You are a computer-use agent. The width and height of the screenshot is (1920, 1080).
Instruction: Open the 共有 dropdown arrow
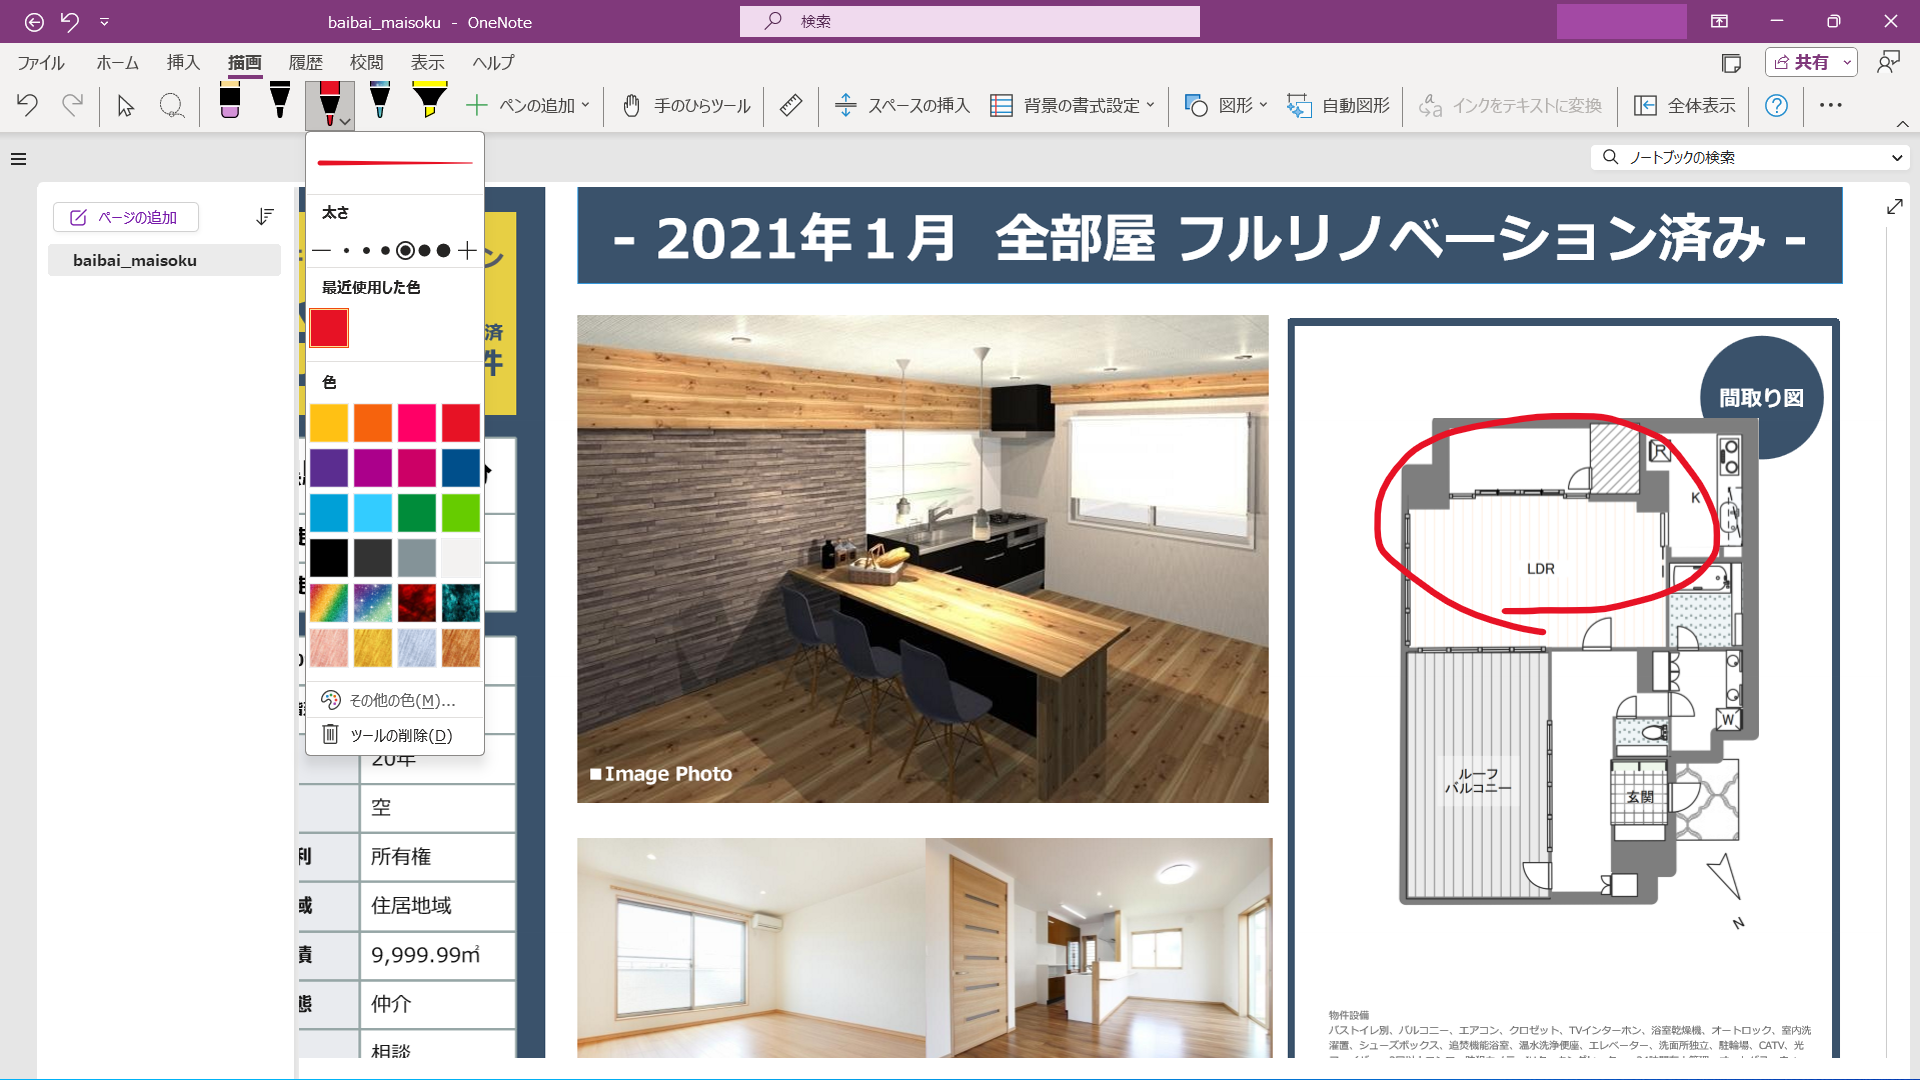1847,62
